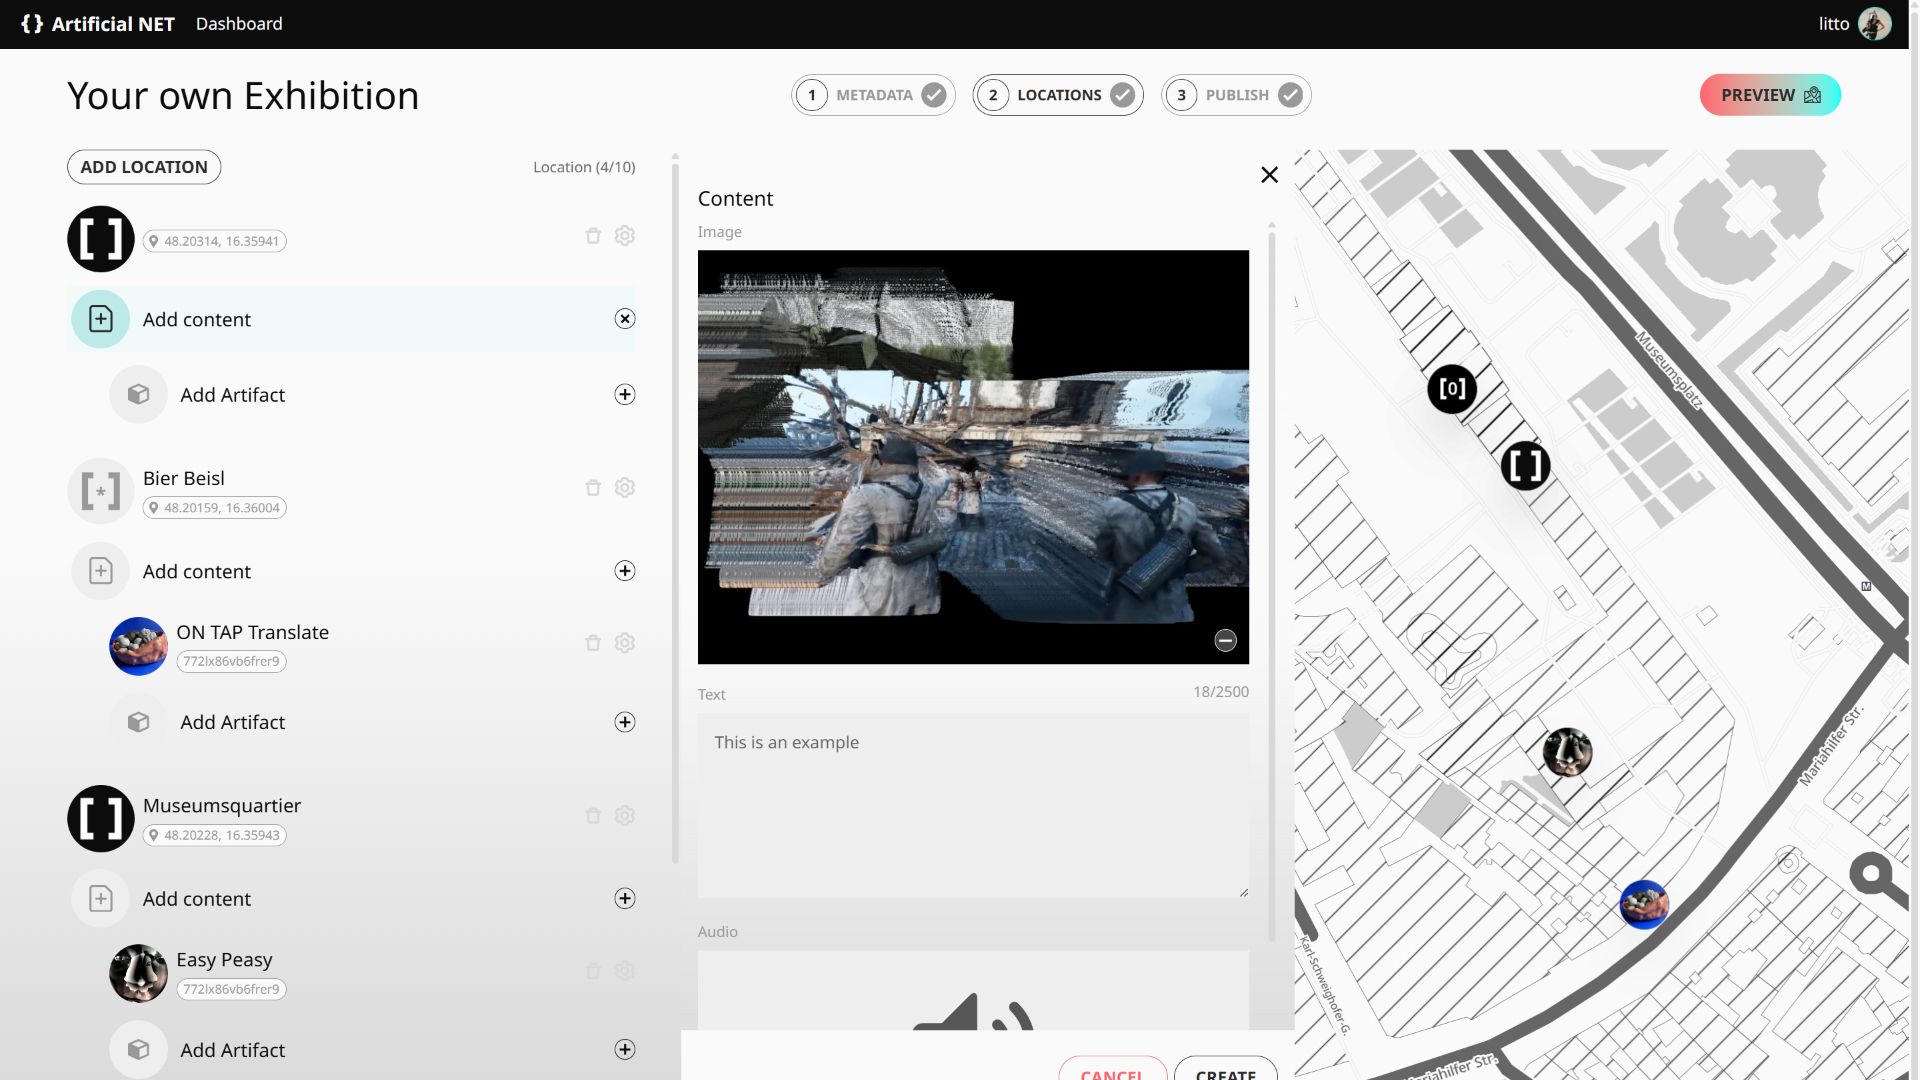Delete the Museumsquartier location
The height and width of the screenshot is (1080, 1920).
(x=593, y=816)
